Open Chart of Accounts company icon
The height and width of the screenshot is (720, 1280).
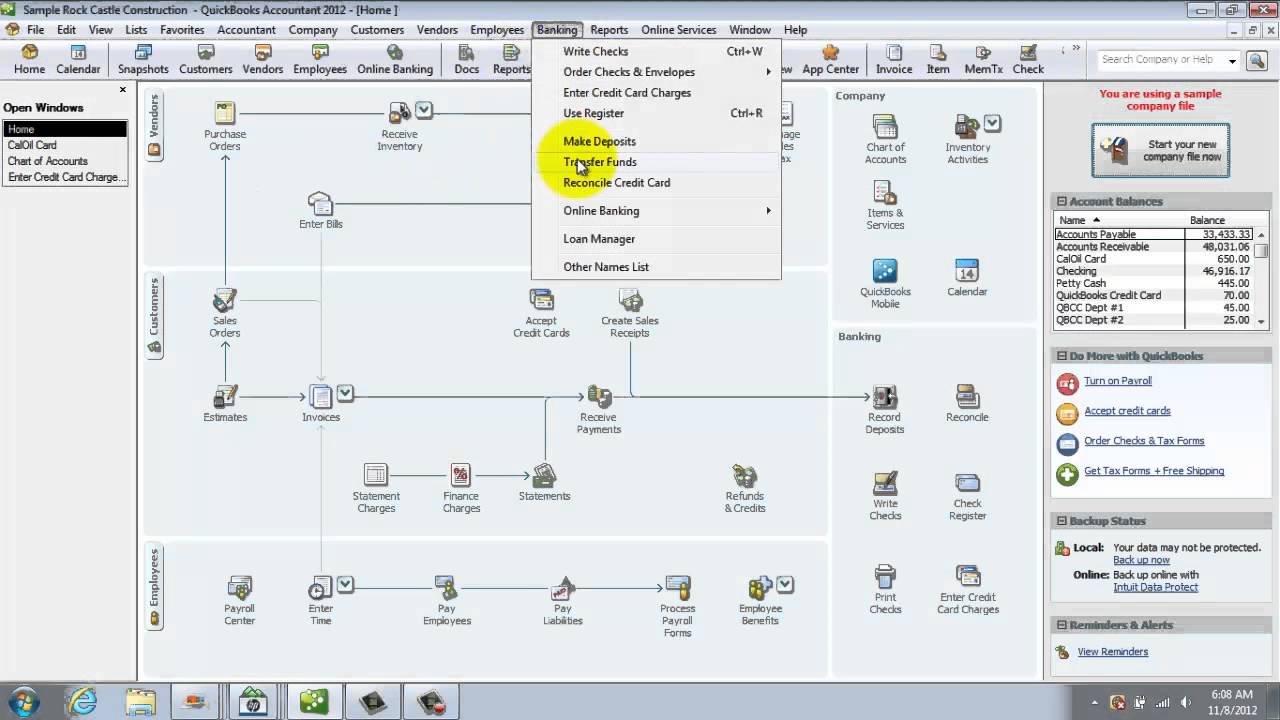[885, 126]
